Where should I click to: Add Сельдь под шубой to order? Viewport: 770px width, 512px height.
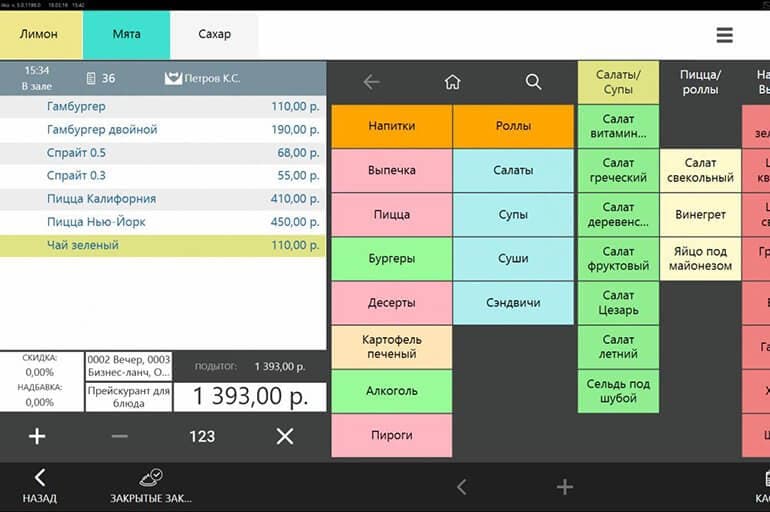618,391
